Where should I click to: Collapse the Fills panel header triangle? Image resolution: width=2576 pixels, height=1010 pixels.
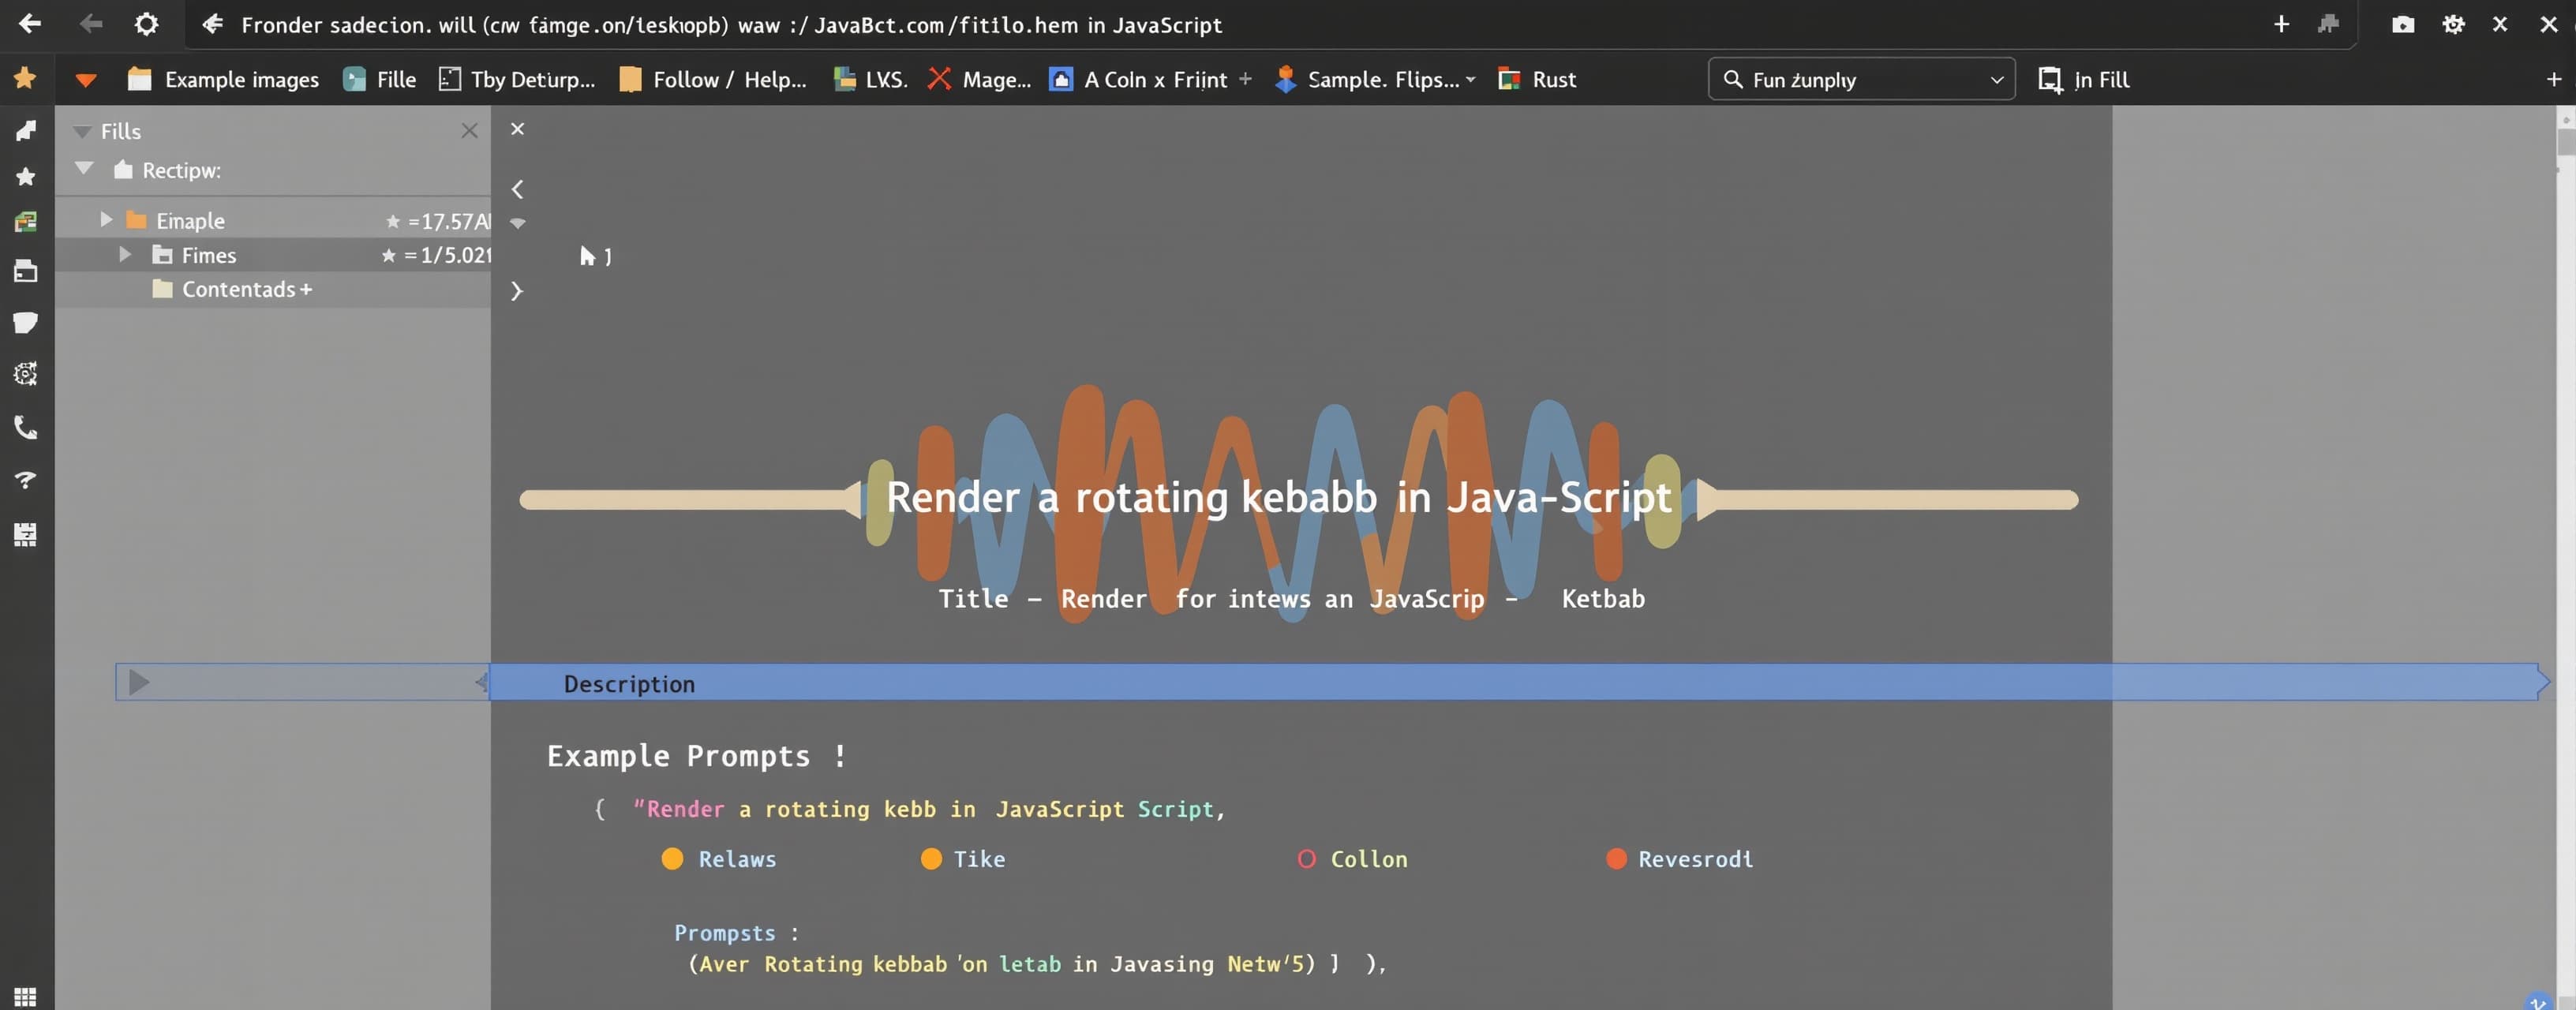(x=82, y=131)
